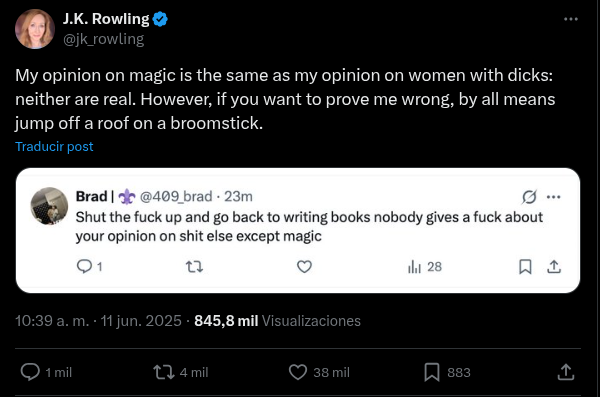600x397 pixels.
Task: Open more options menu on main tweet
Action: click(x=571, y=19)
